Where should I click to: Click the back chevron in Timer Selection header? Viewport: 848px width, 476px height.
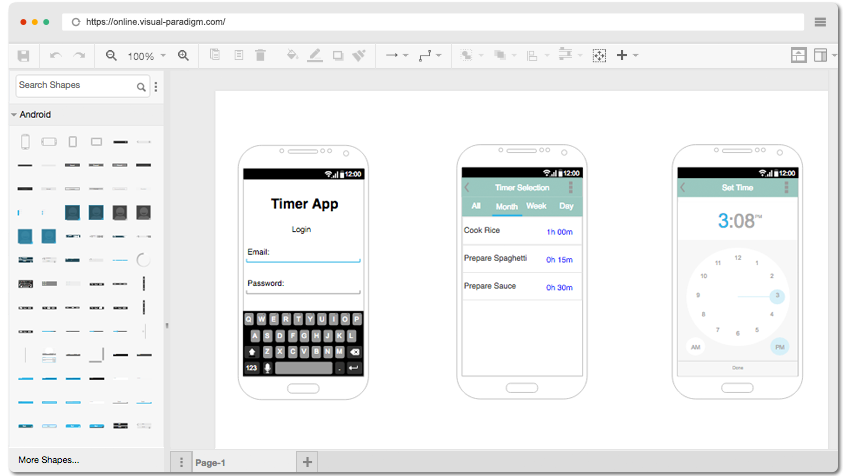(467, 187)
